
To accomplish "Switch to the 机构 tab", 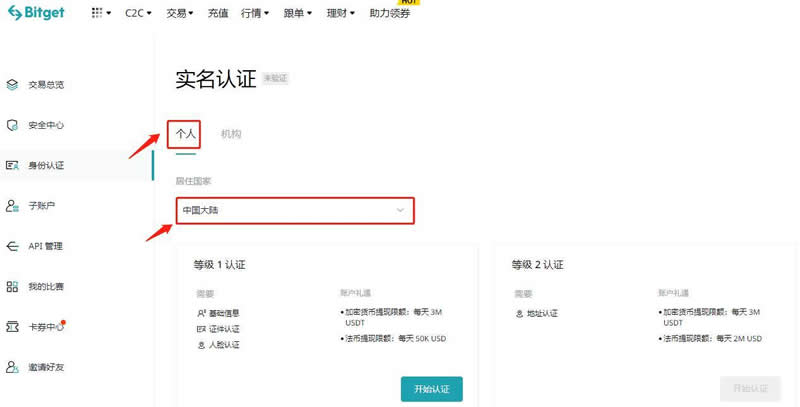I will 231,133.
